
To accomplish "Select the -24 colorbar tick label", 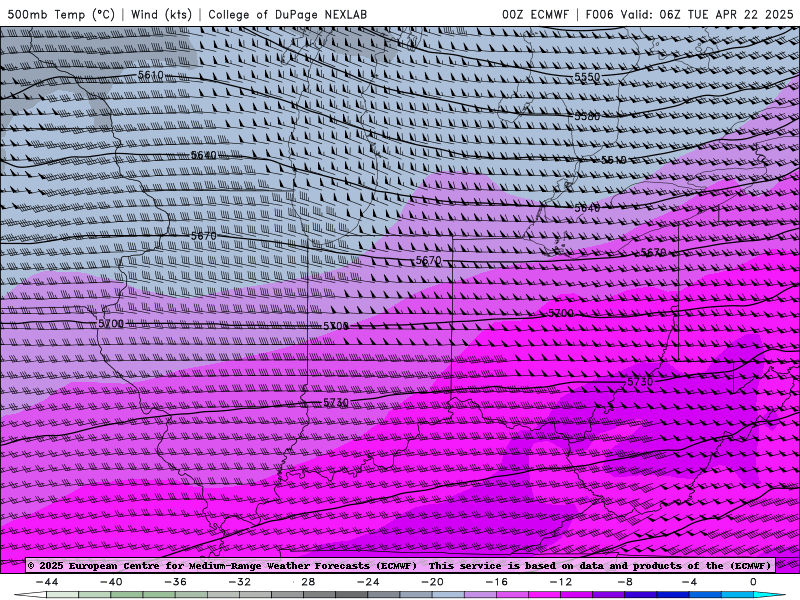I will pyautogui.click(x=368, y=582).
